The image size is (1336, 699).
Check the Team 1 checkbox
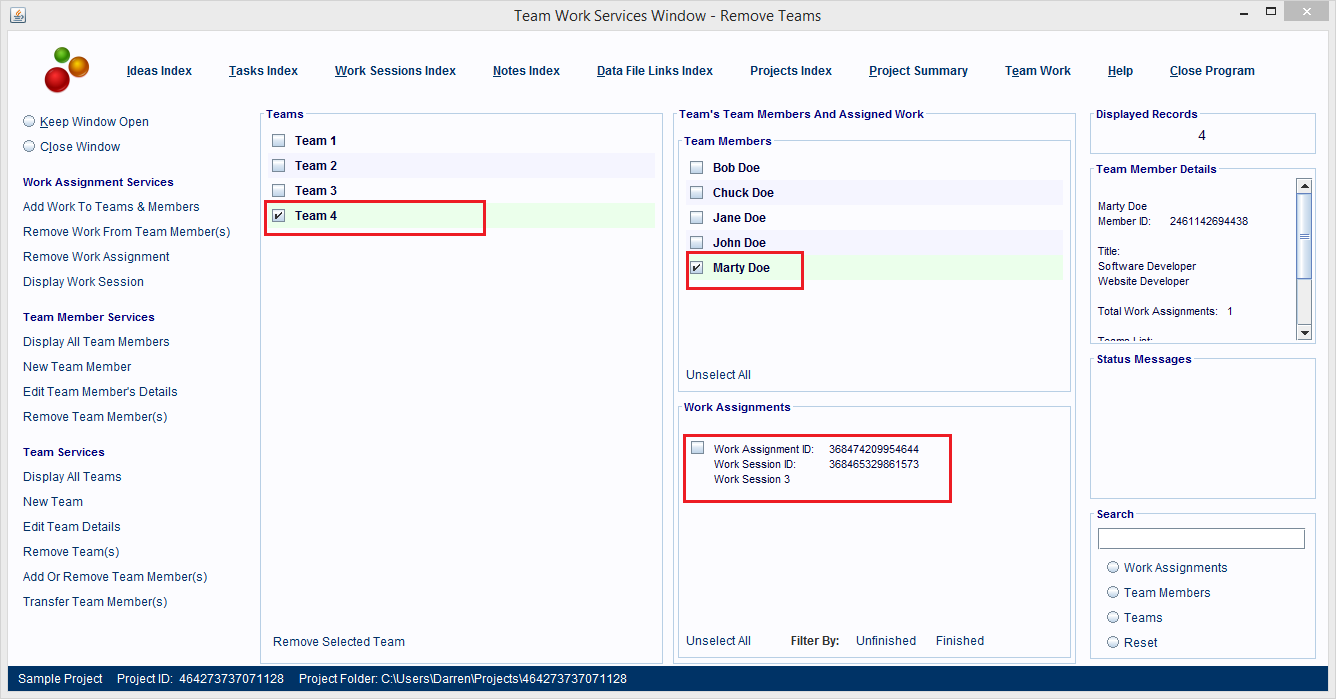click(x=279, y=141)
